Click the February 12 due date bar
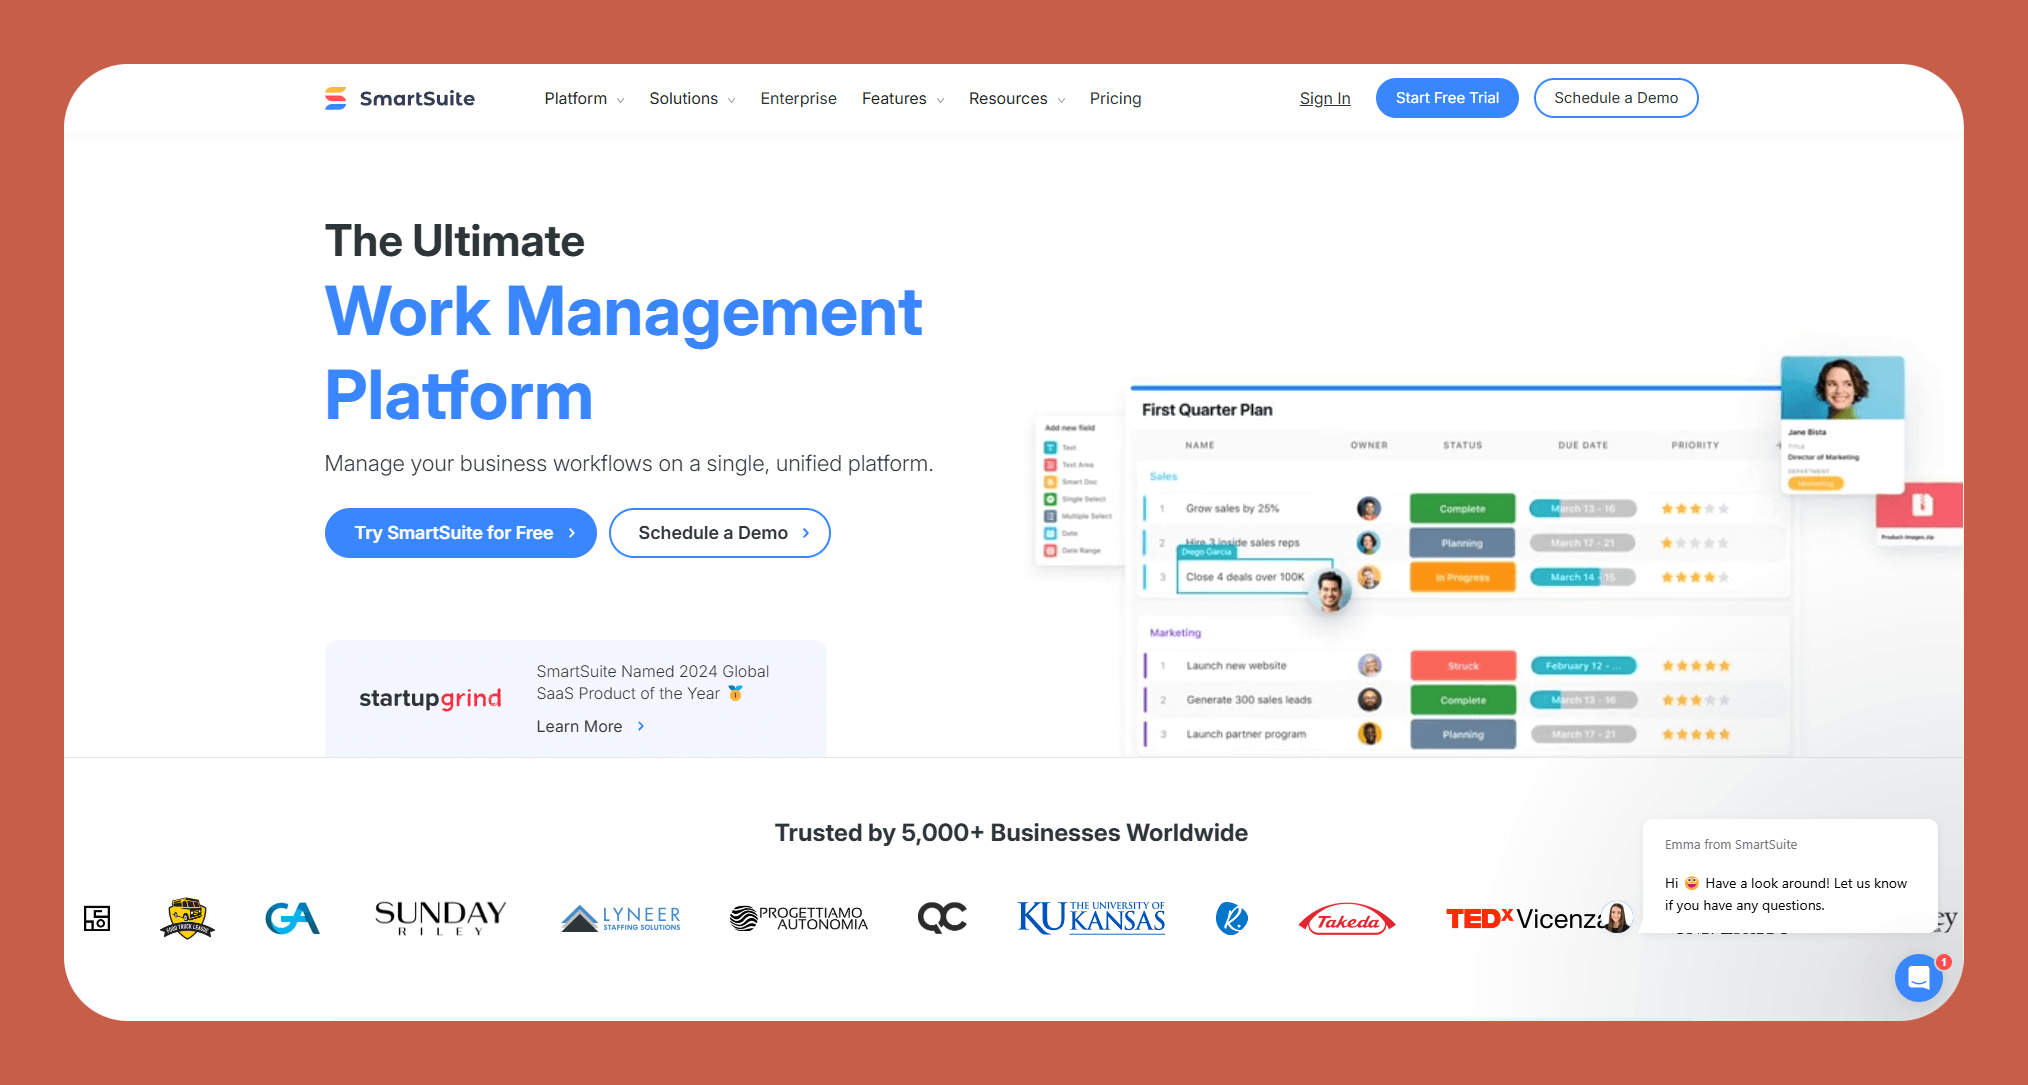The height and width of the screenshot is (1085, 2028). tap(1583, 666)
